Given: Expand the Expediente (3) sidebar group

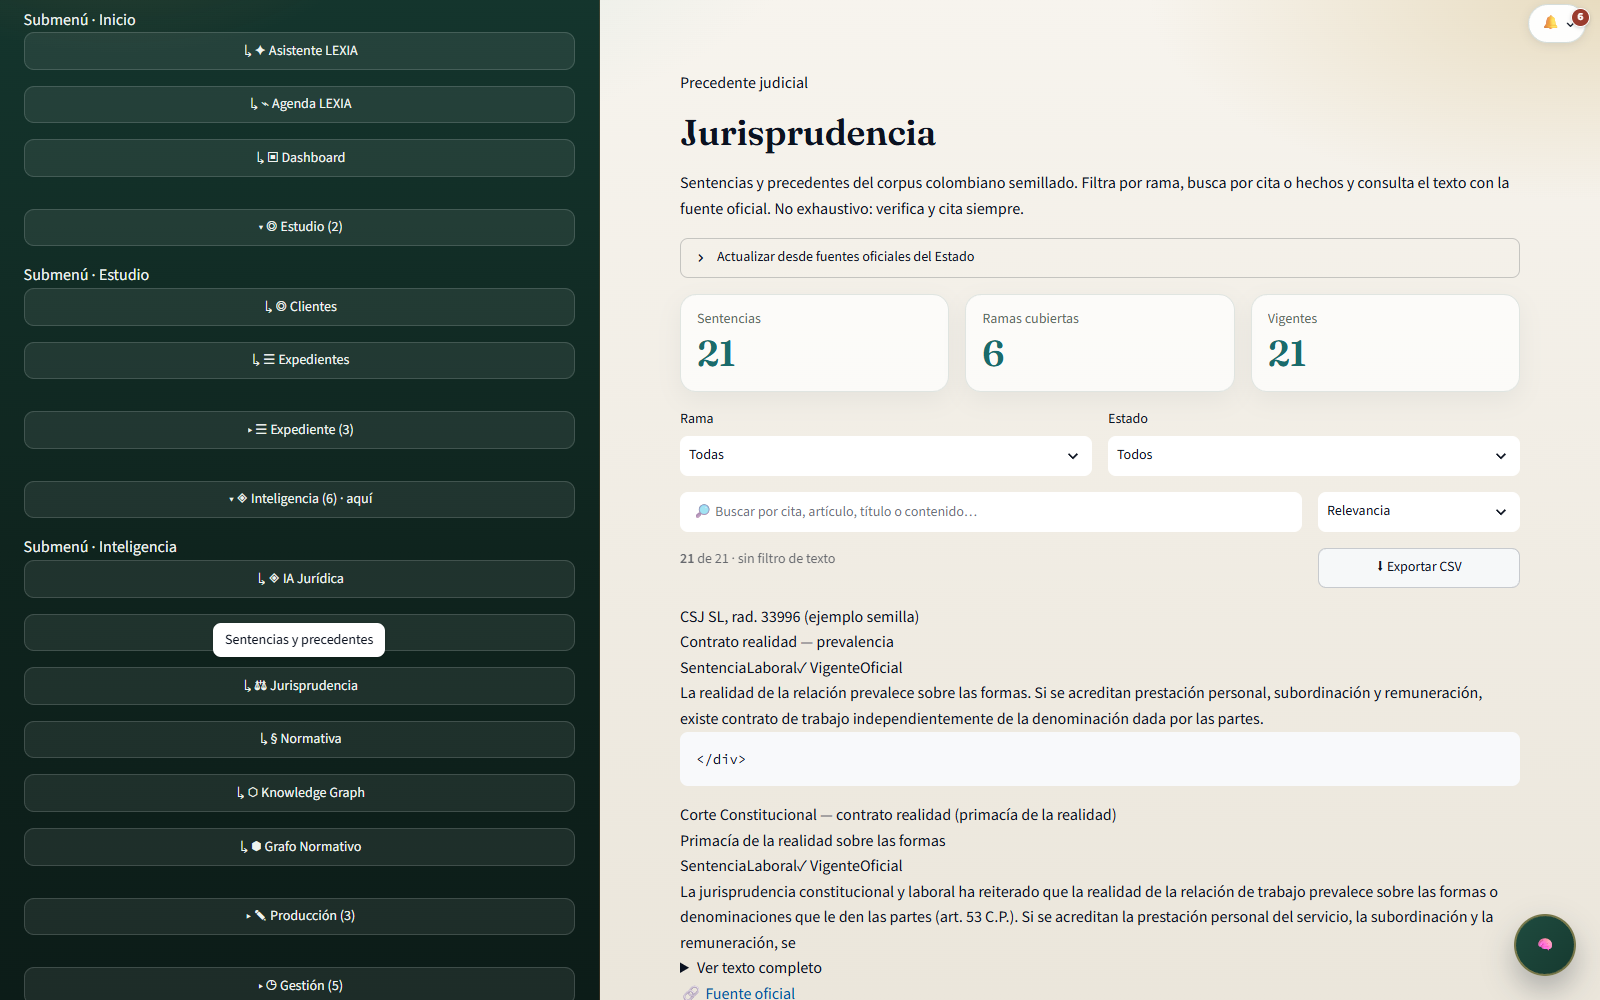Looking at the screenshot, I should [x=299, y=430].
